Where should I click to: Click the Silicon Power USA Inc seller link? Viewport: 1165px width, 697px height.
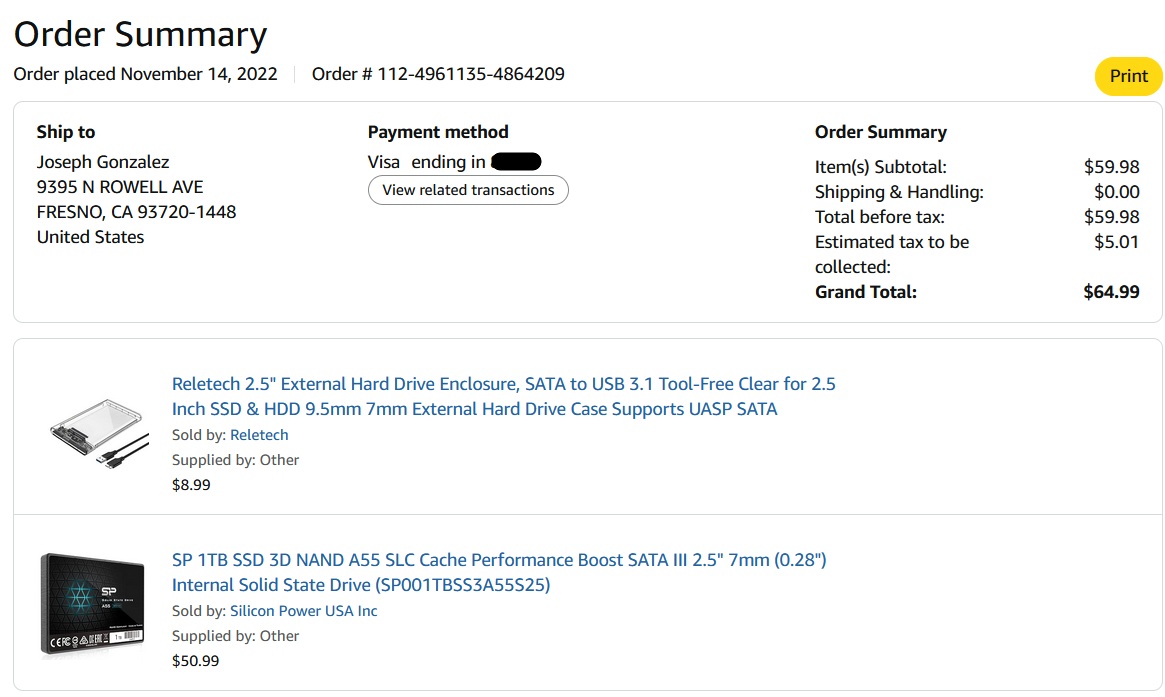(303, 611)
